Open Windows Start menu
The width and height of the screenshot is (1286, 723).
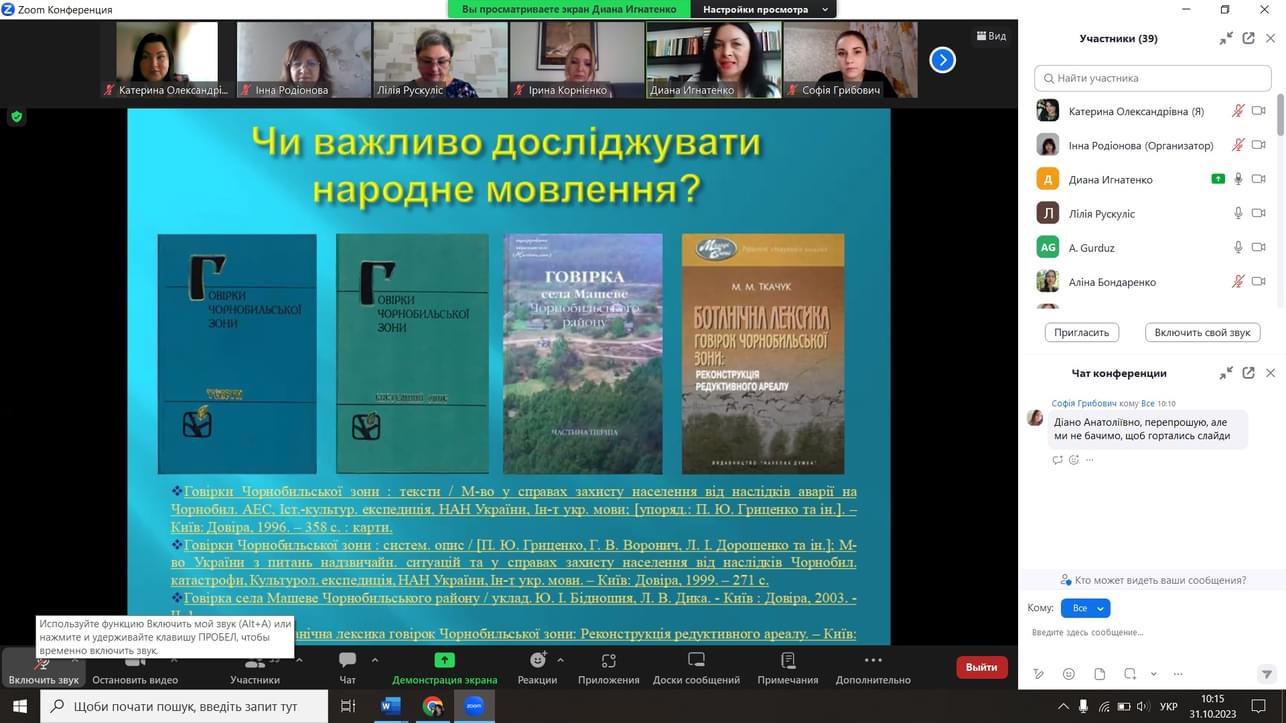point(20,706)
